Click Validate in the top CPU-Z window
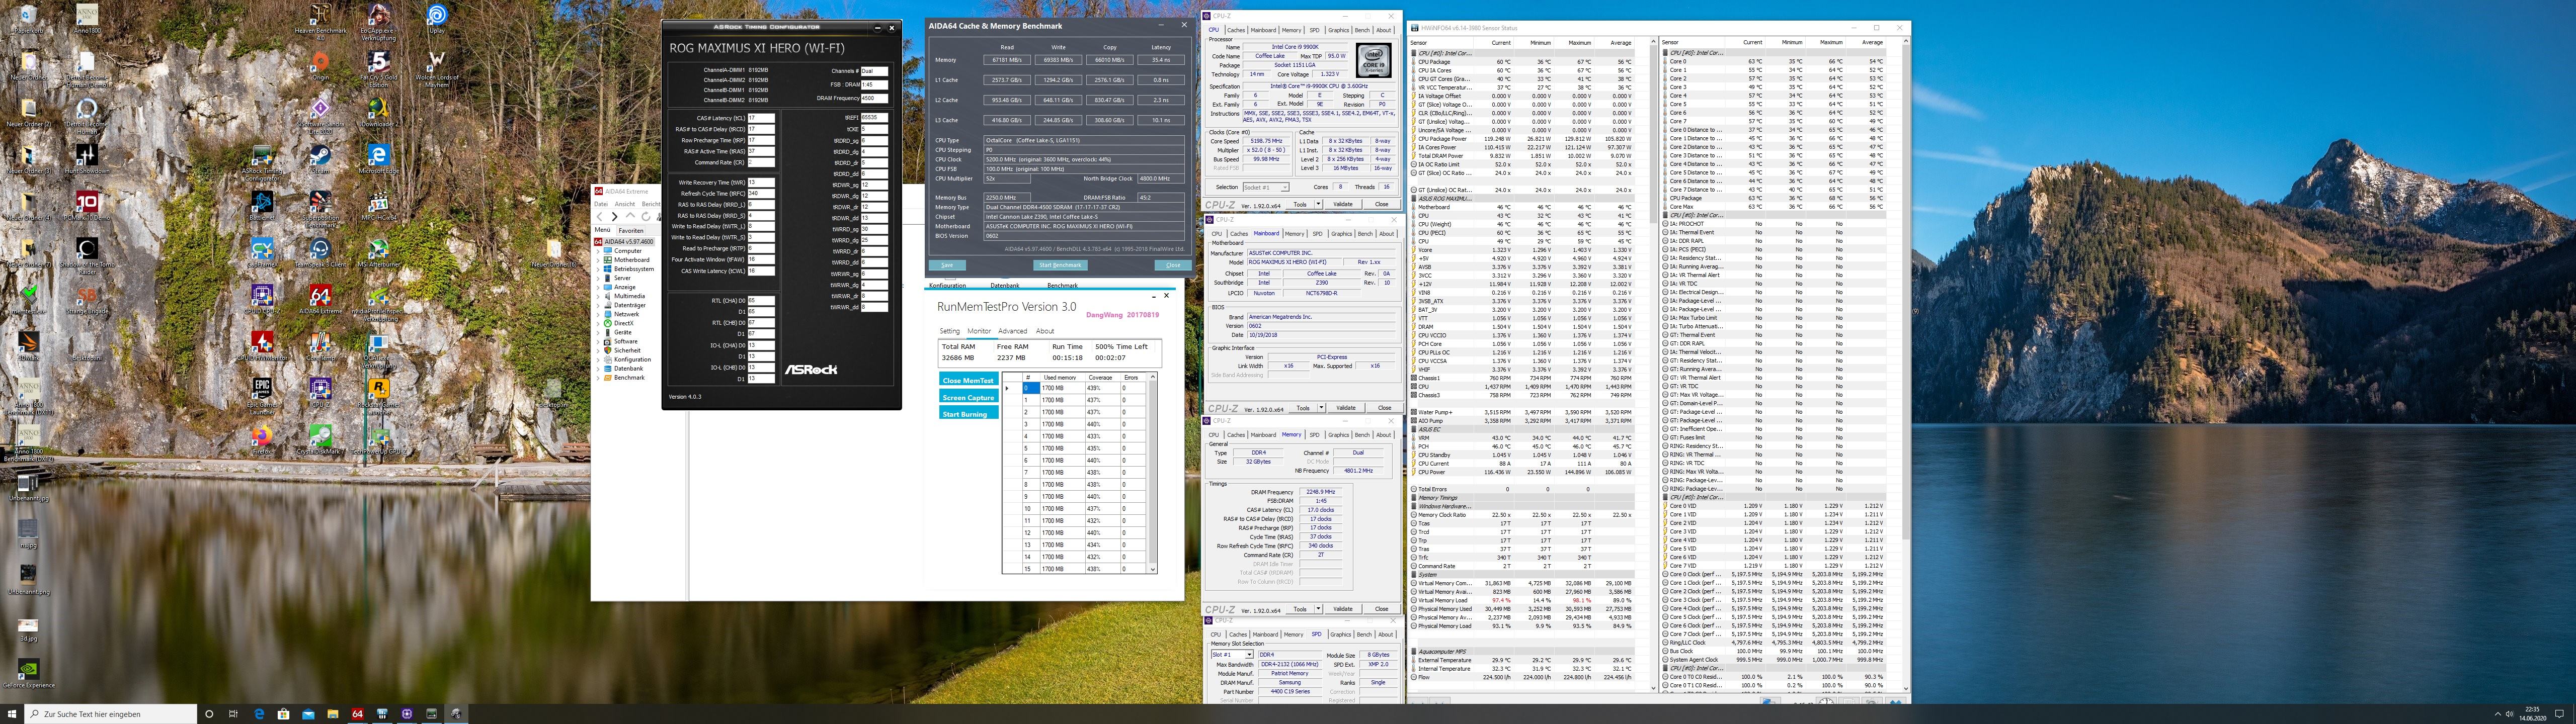The height and width of the screenshot is (724, 2576). (x=1343, y=204)
